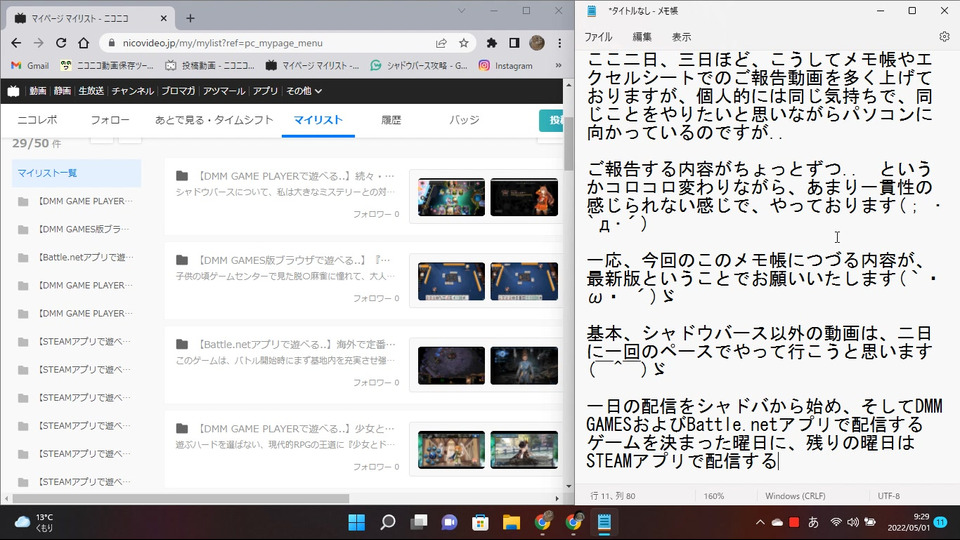
Task: Click the 160% zoom status in Notepad
Action: point(714,496)
